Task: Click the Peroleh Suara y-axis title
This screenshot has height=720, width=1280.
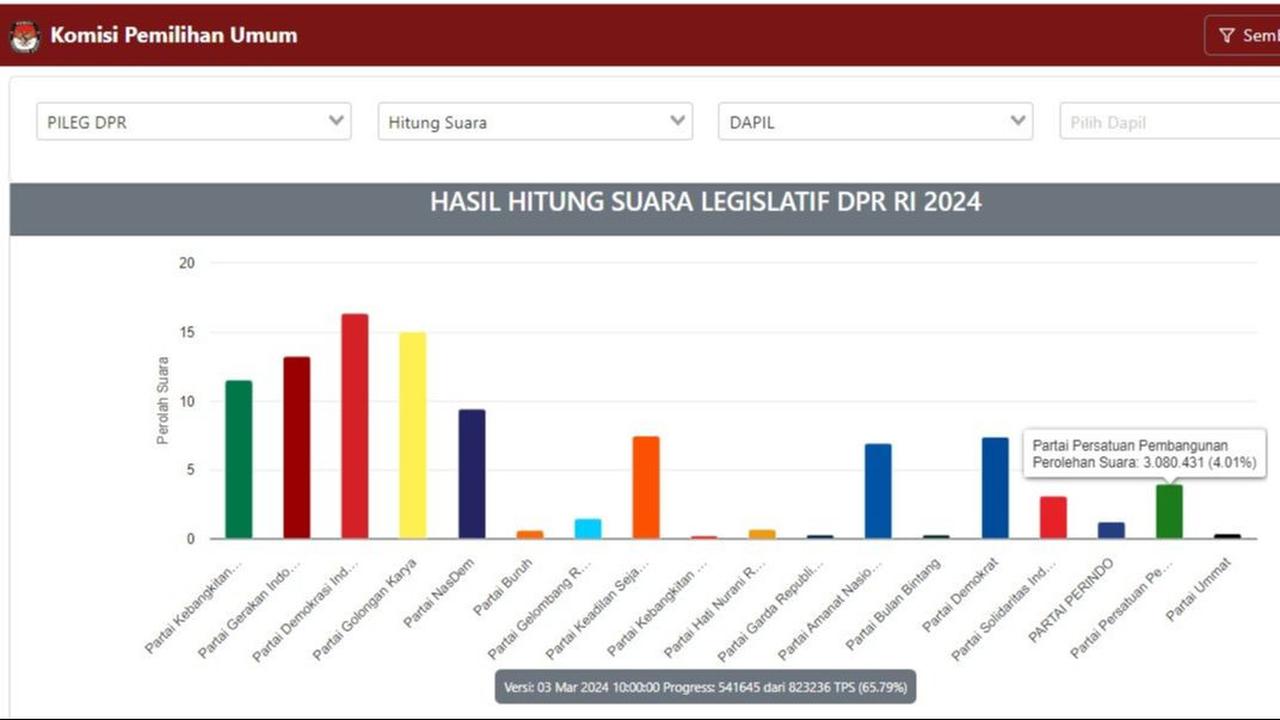Action: point(163,401)
